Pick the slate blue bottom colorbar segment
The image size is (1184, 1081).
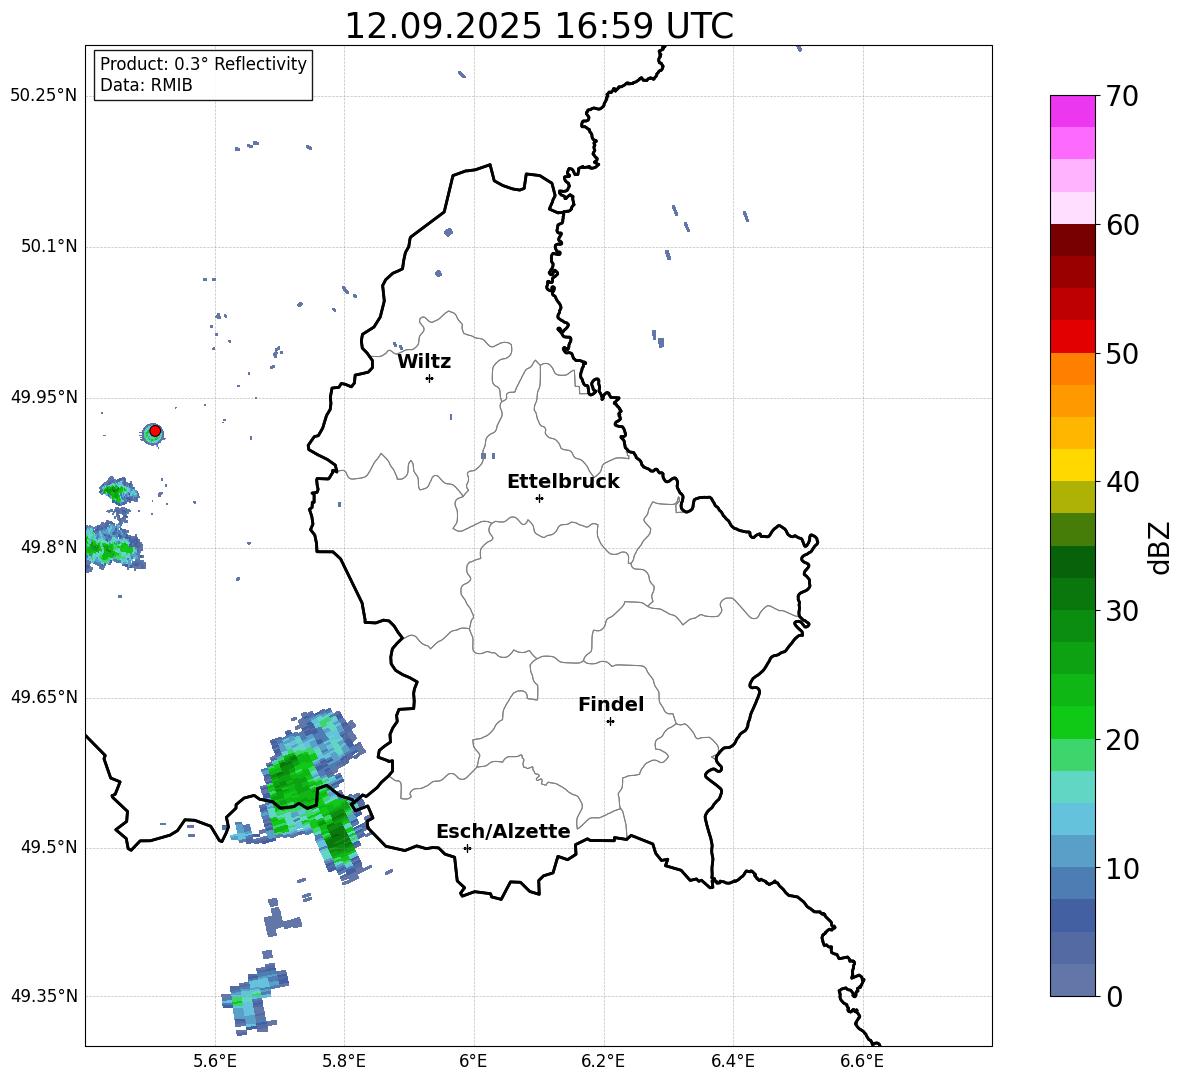pyautogui.click(x=1073, y=980)
